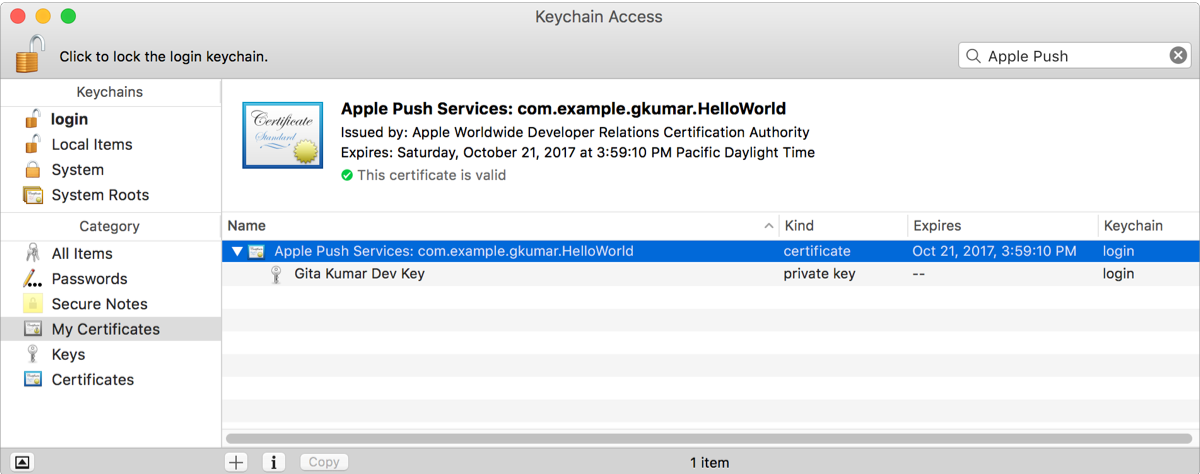
Task: Click the info button in bottom bar
Action: 275,462
